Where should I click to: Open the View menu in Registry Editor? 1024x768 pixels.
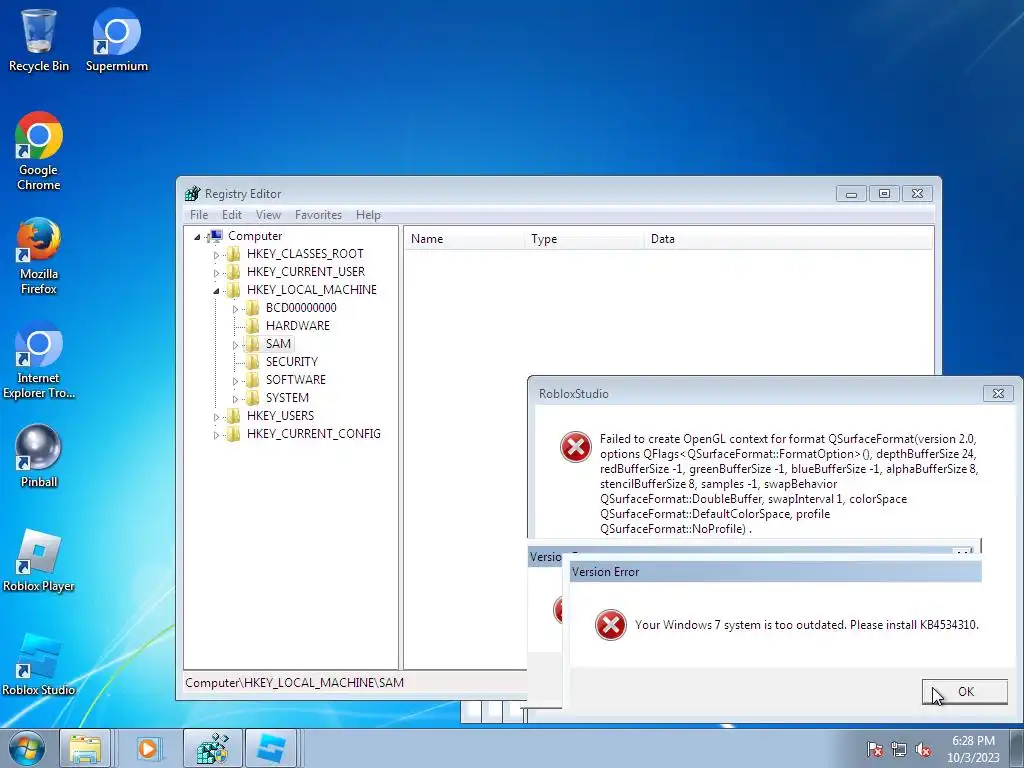[268, 215]
